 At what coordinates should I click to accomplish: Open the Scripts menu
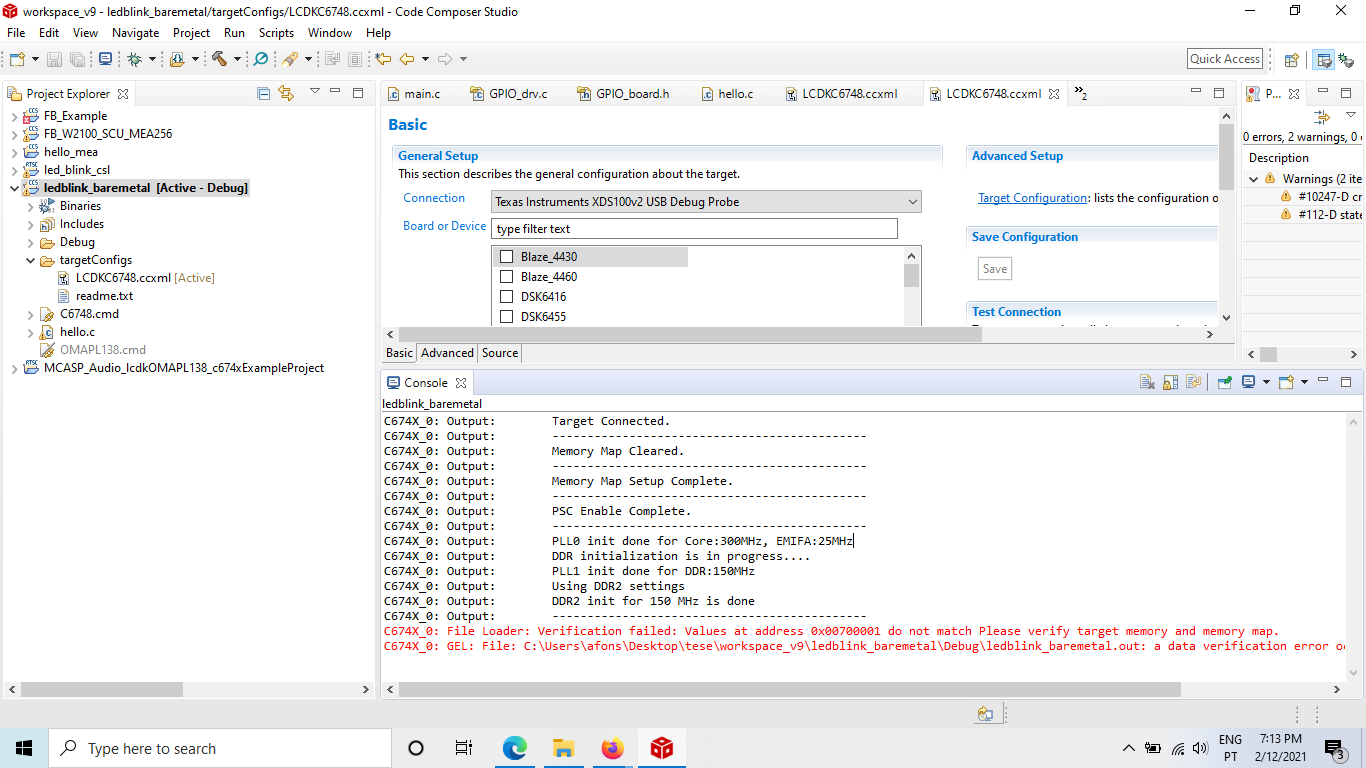[x=276, y=33]
